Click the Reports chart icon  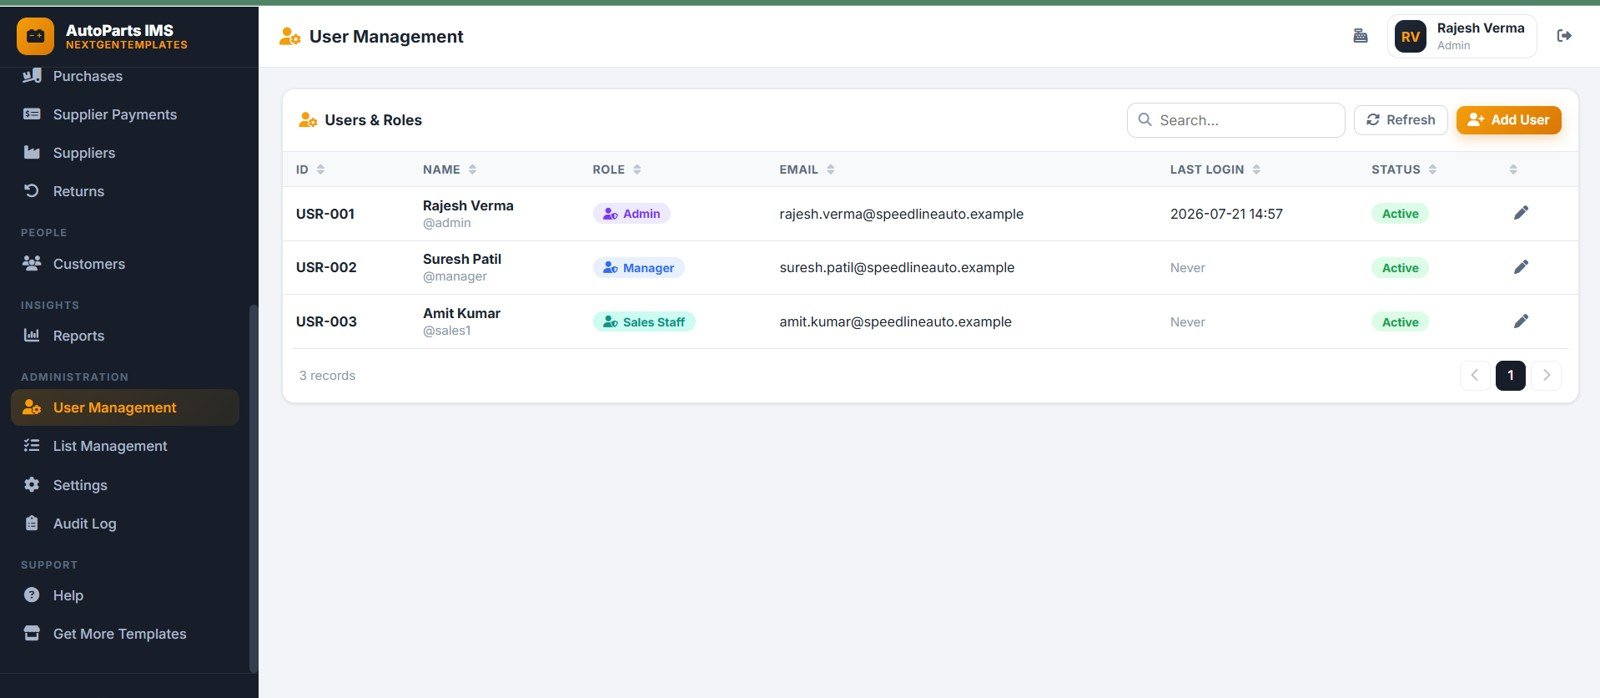point(32,336)
